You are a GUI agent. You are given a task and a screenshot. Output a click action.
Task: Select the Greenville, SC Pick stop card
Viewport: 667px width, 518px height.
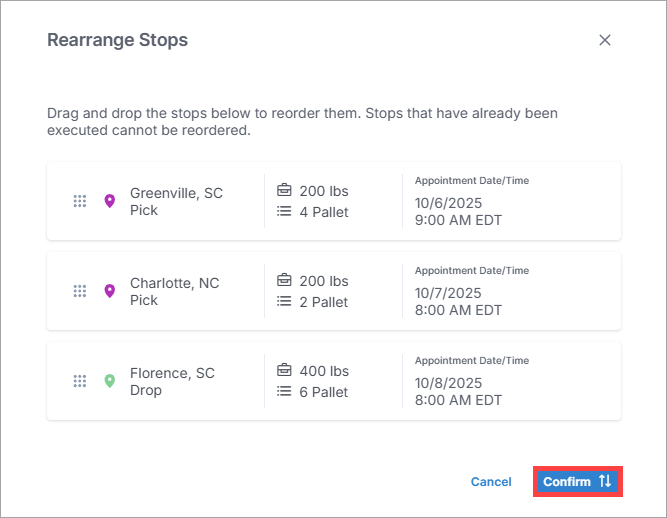pos(176,202)
